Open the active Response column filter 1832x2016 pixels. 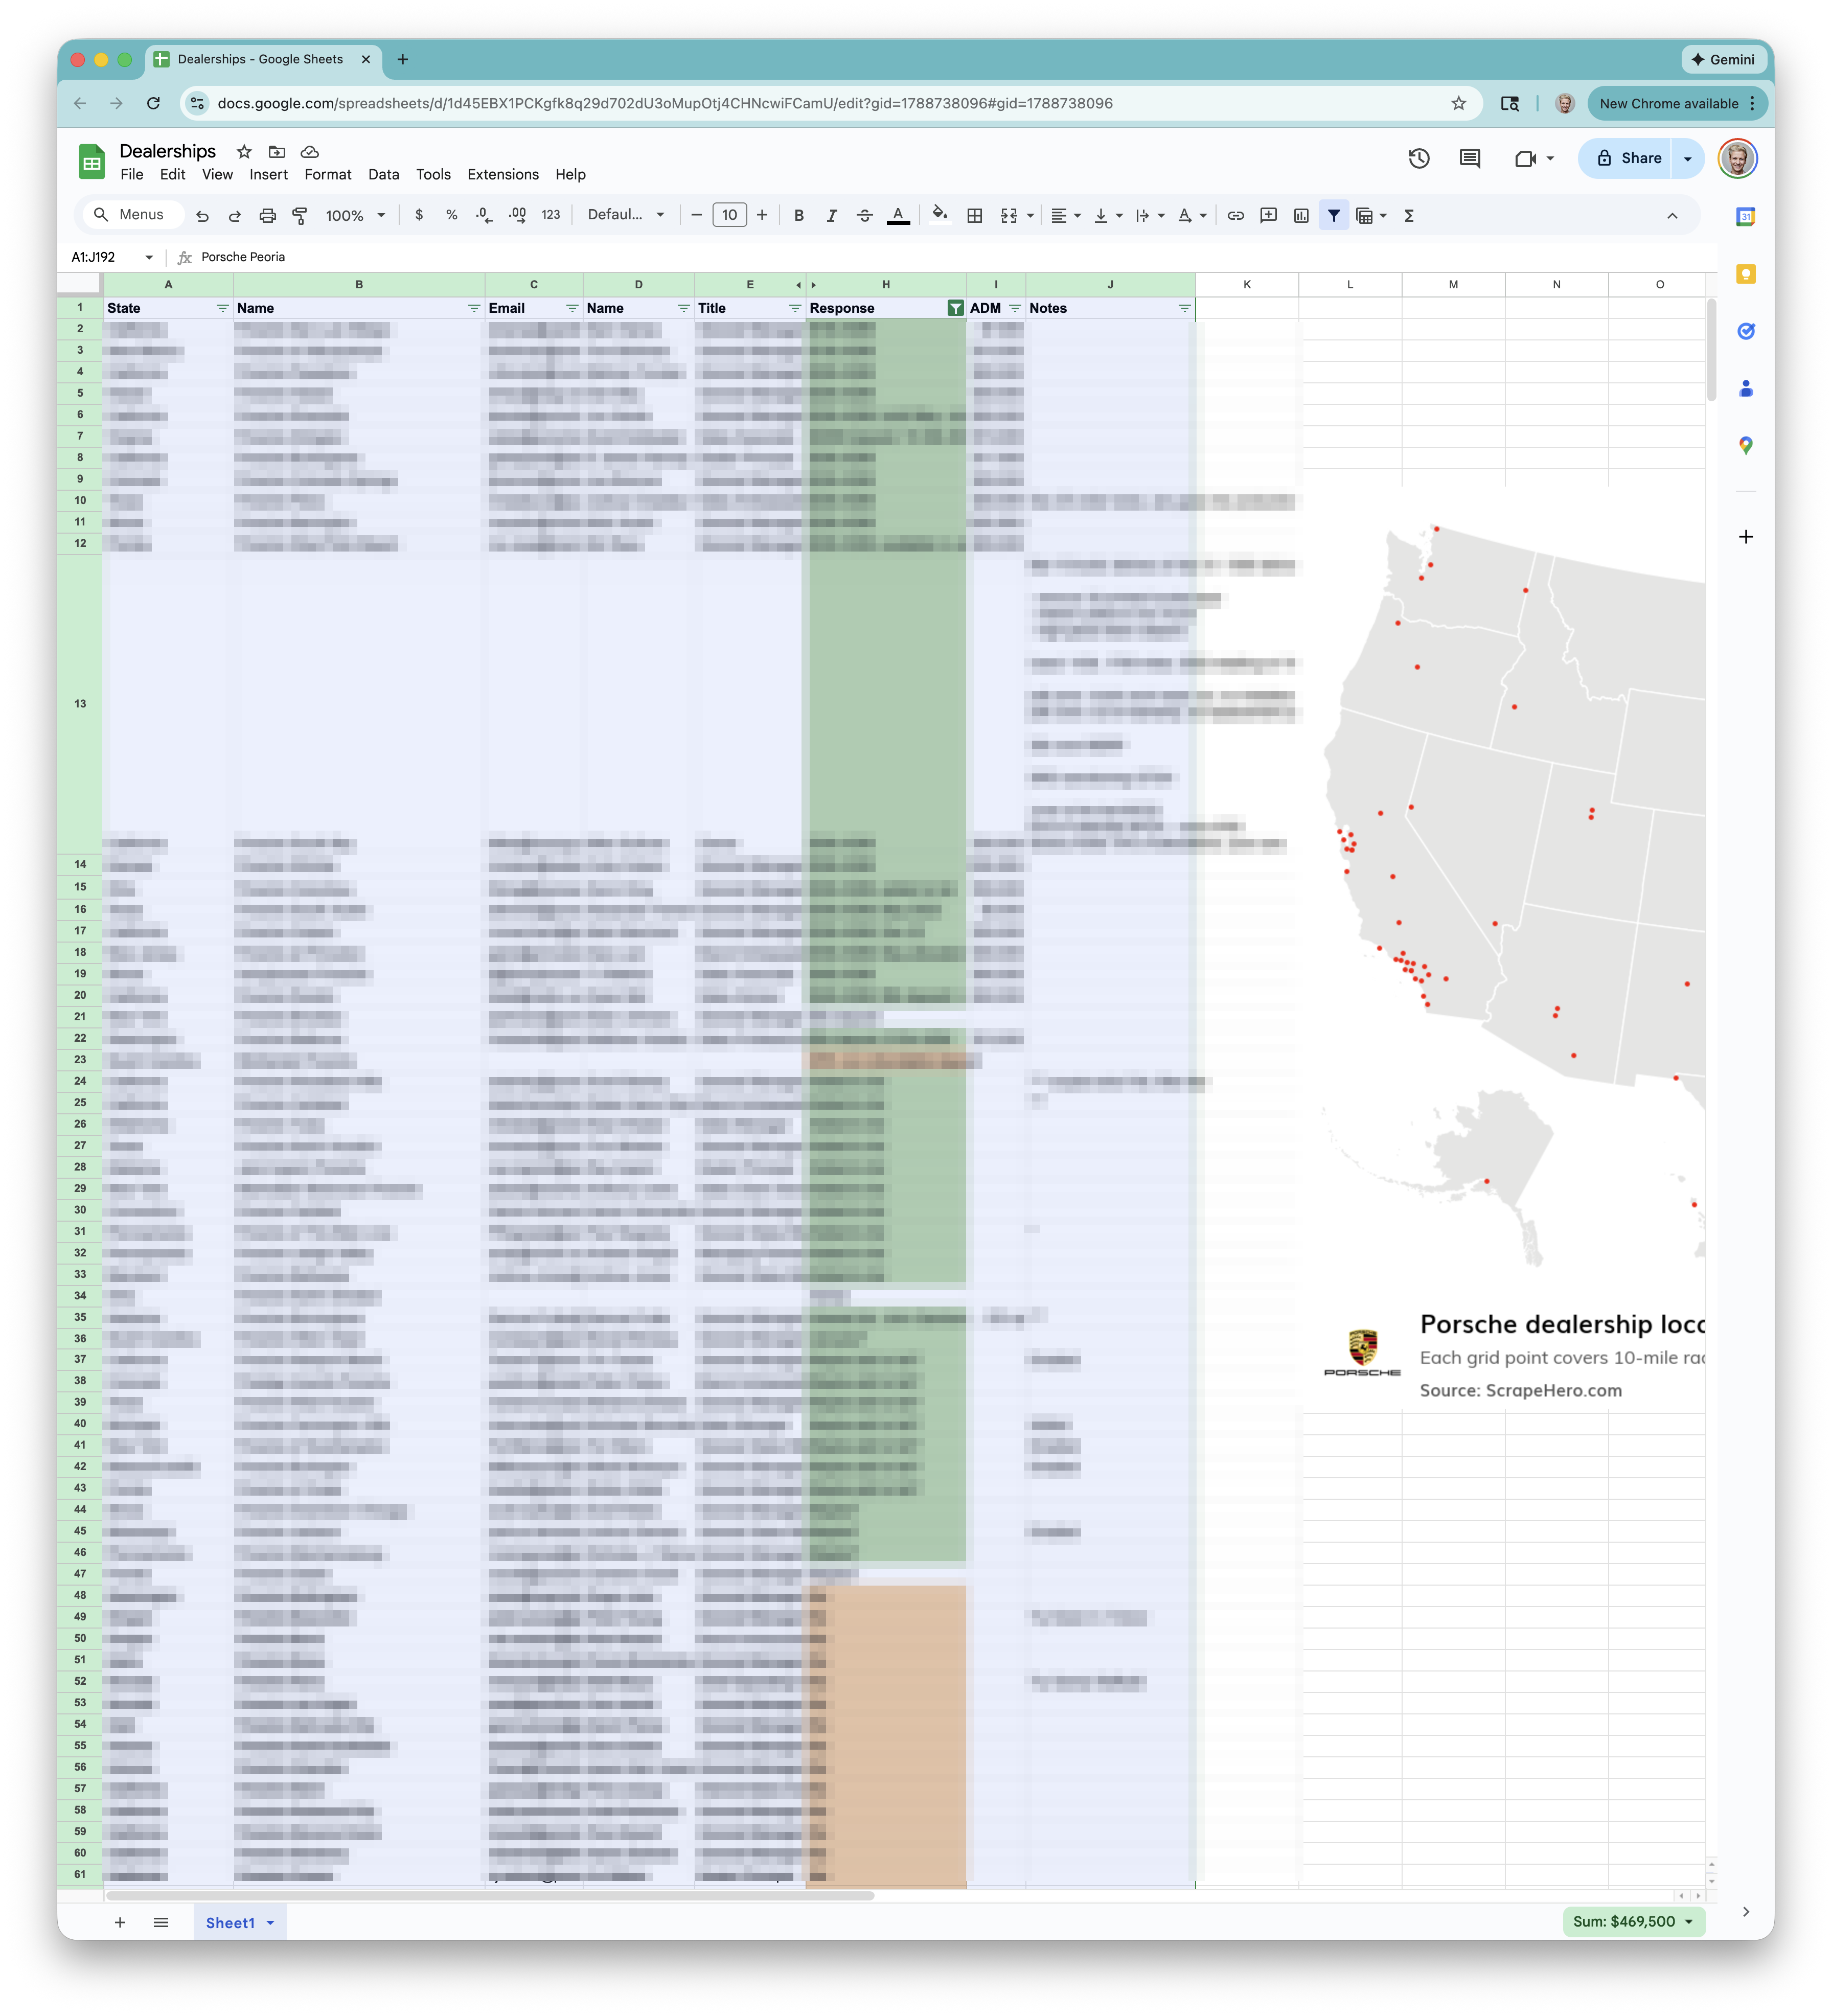point(956,308)
